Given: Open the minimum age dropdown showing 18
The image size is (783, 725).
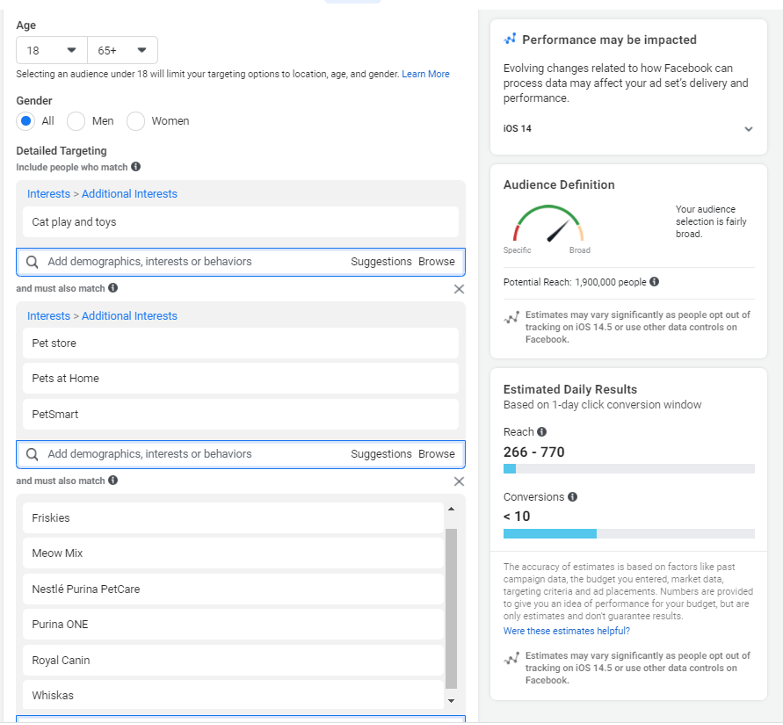Looking at the screenshot, I should click(x=52, y=50).
